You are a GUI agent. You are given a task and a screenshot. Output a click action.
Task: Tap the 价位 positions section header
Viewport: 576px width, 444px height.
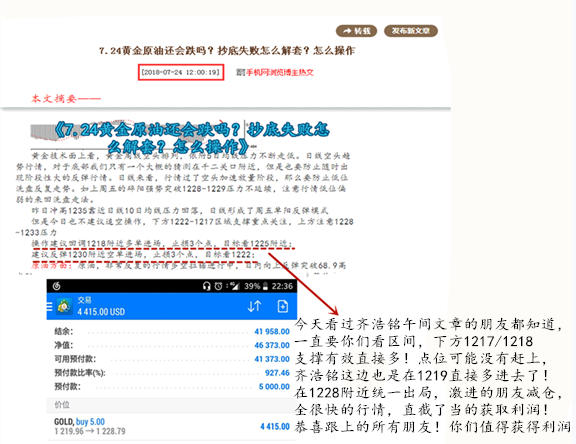point(171,405)
